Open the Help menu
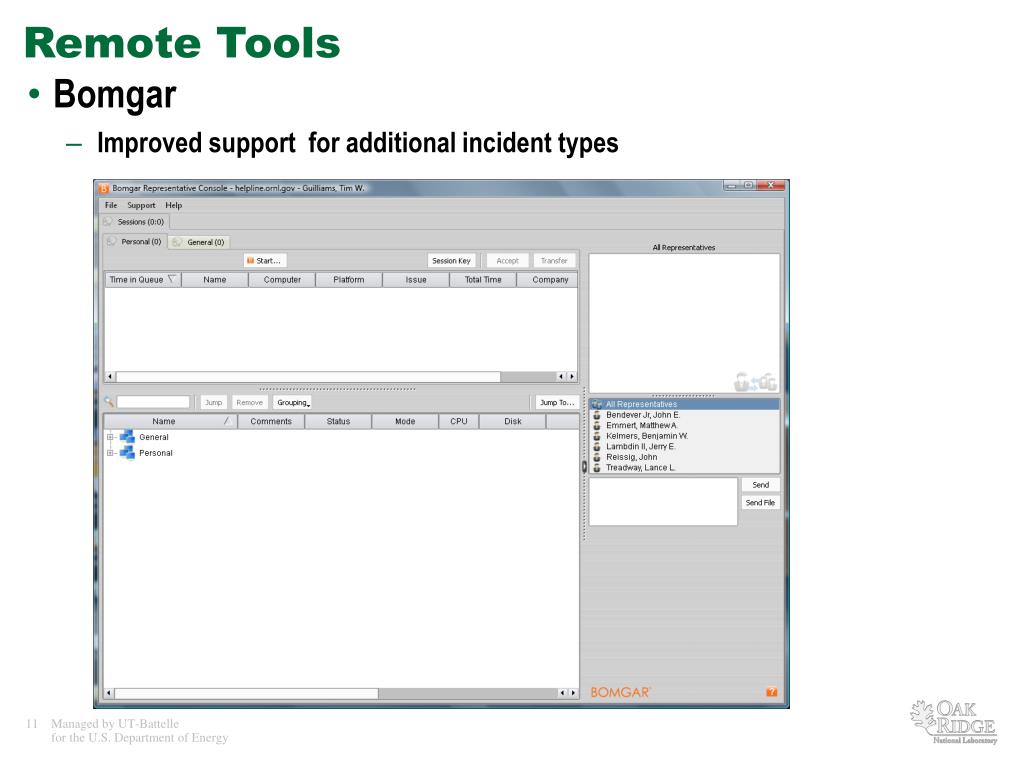The height and width of the screenshot is (768, 1024). pyautogui.click(x=173, y=205)
